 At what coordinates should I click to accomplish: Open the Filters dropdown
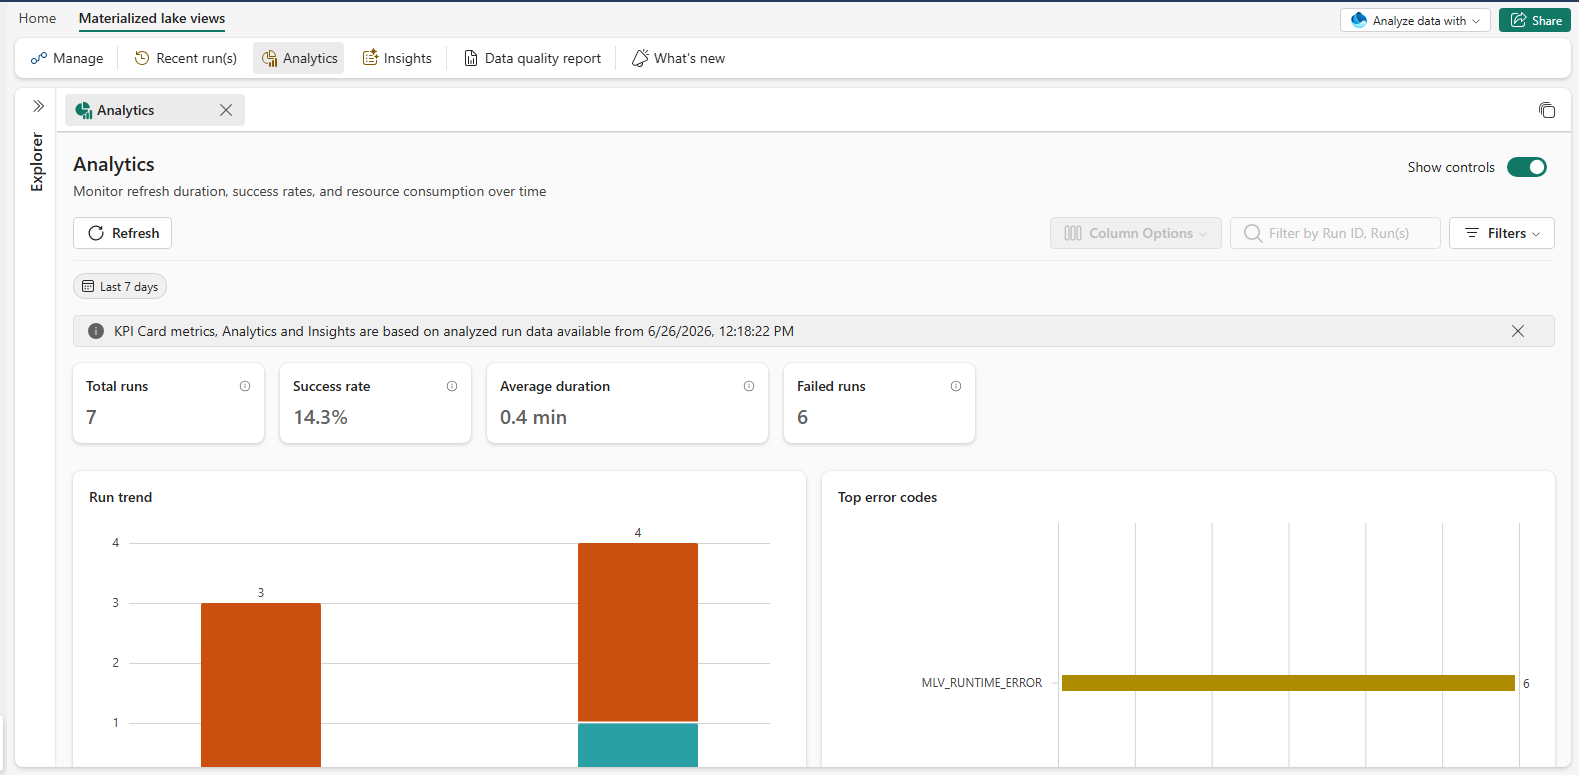[1502, 233]
